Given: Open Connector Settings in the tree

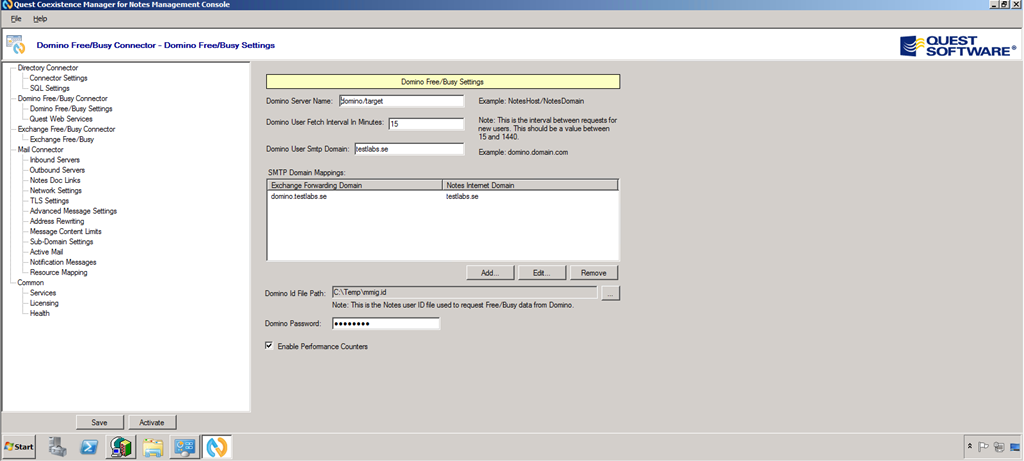Looking at the screenshot, I should click(x=58, y=78).
